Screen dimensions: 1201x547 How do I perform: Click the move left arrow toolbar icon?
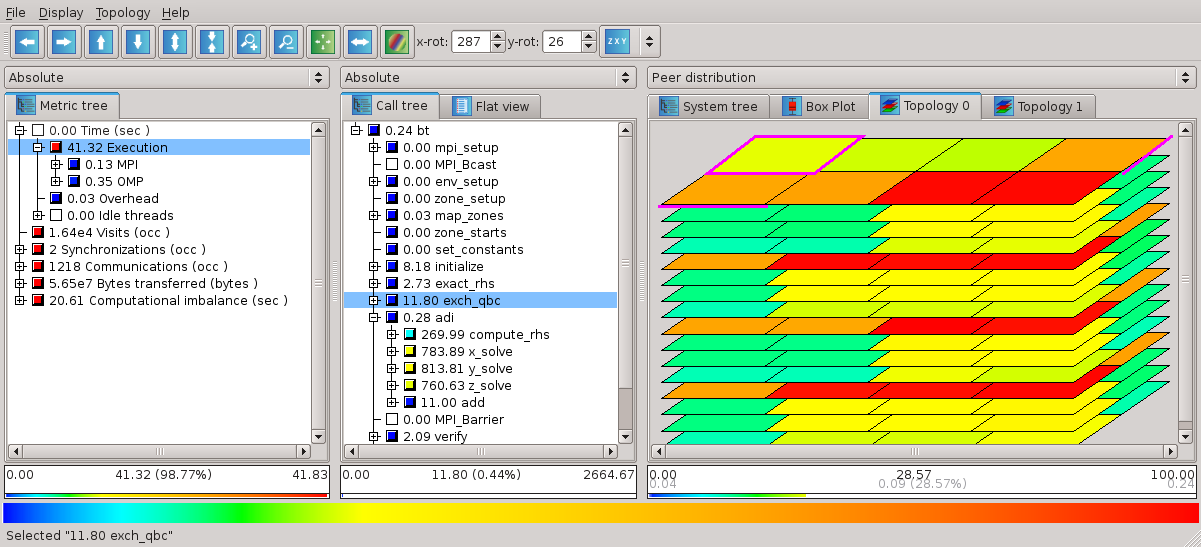pos(27,42)
